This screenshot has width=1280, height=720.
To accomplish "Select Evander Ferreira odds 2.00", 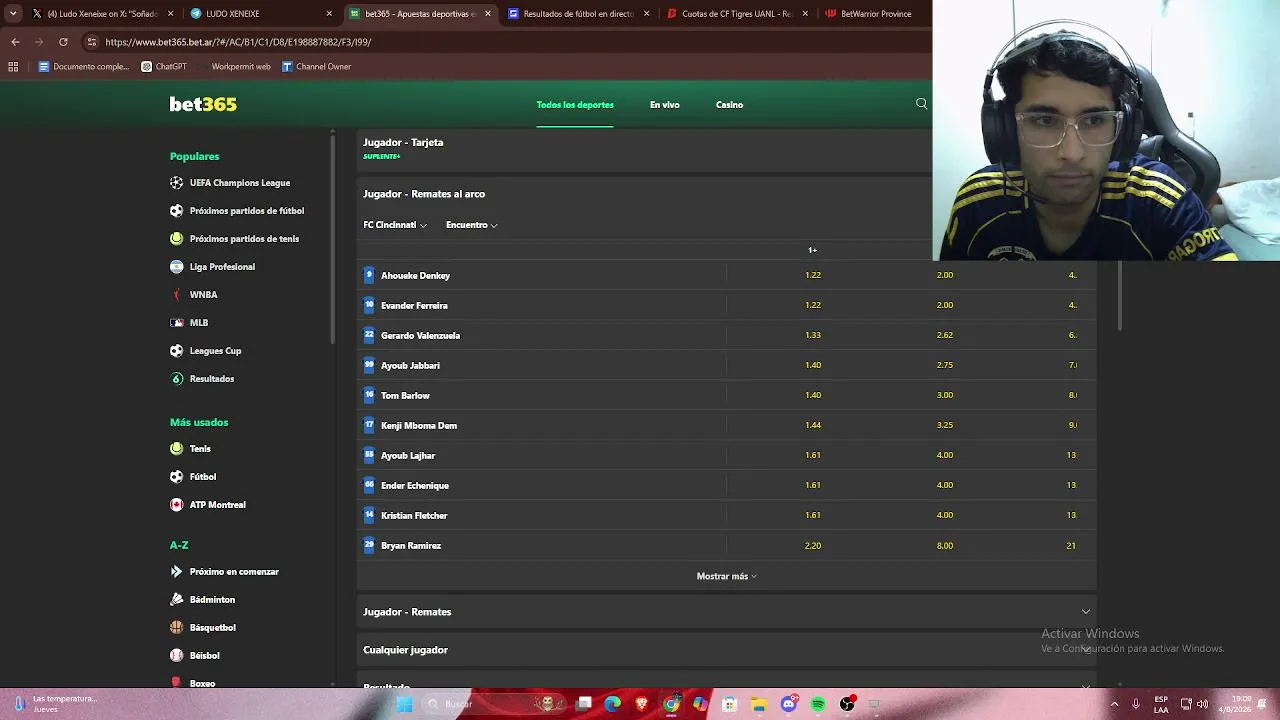I will point(945,305).
